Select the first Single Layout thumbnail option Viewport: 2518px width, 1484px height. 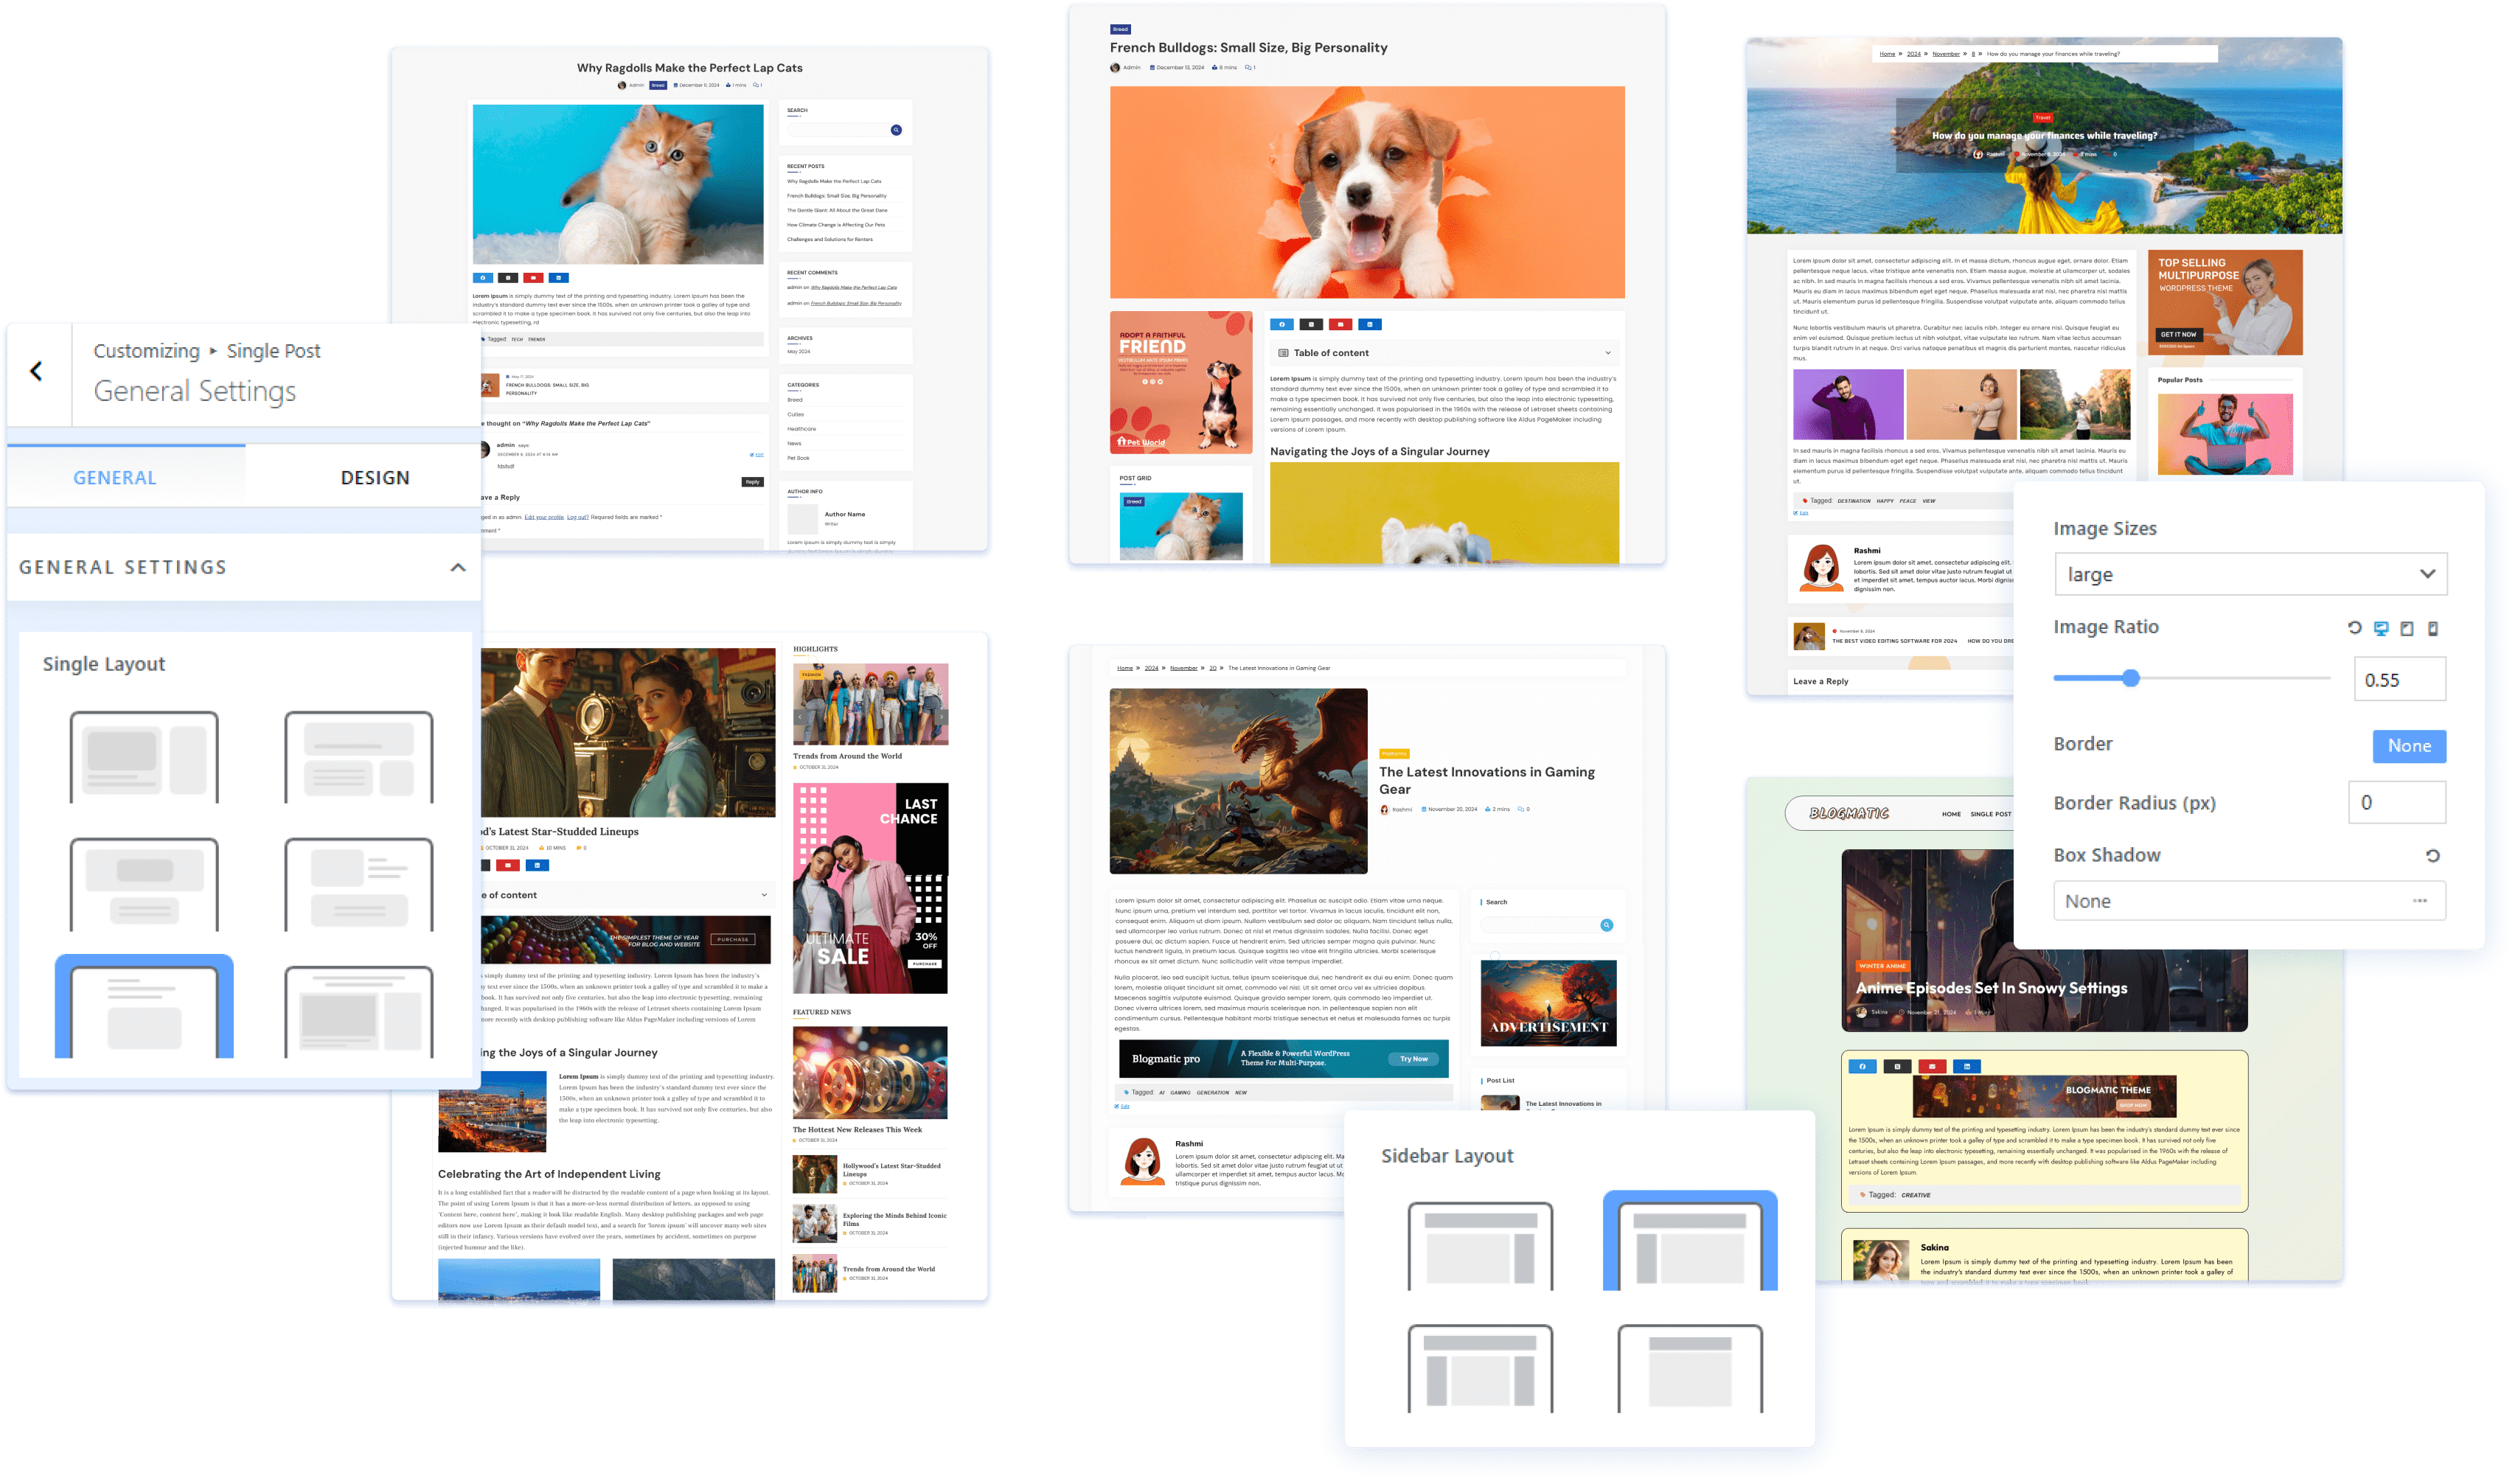pos(144,757)
